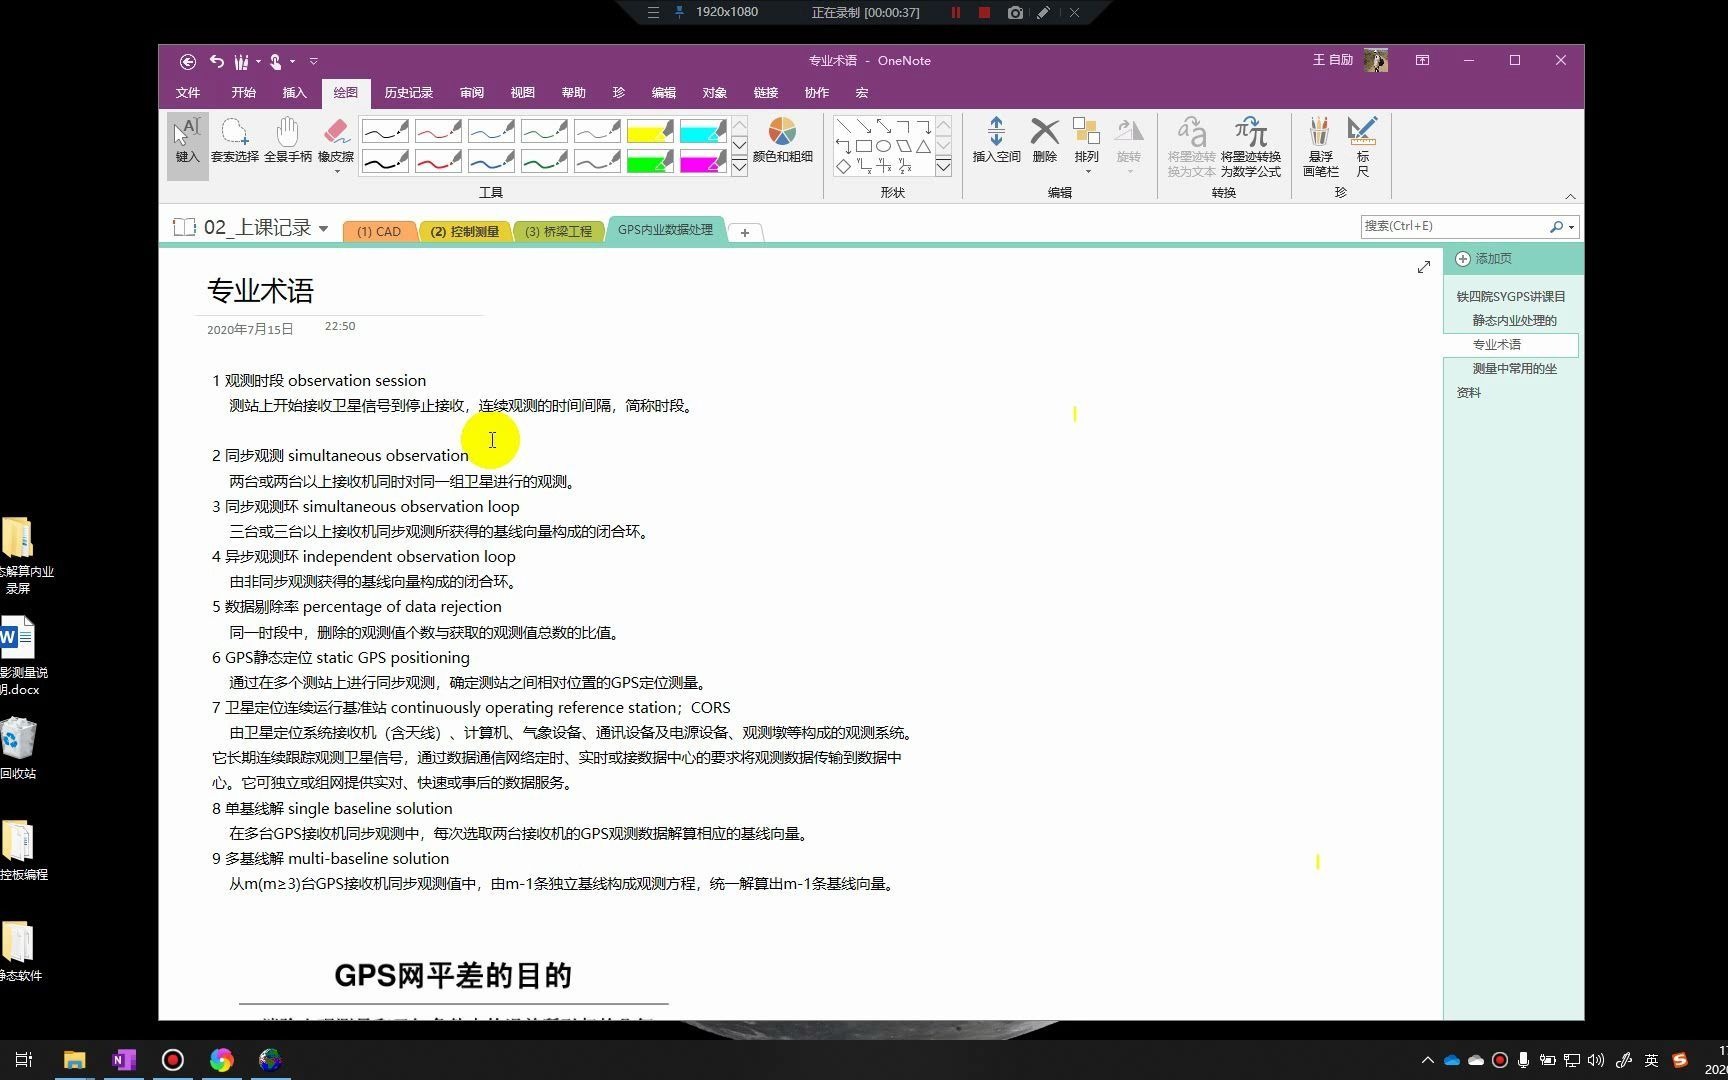The height and width of the screenshot is (1080, 1728).
Task: Open the 悬浮画笔栏 floating pen bar
Action: pos(1320,147)
